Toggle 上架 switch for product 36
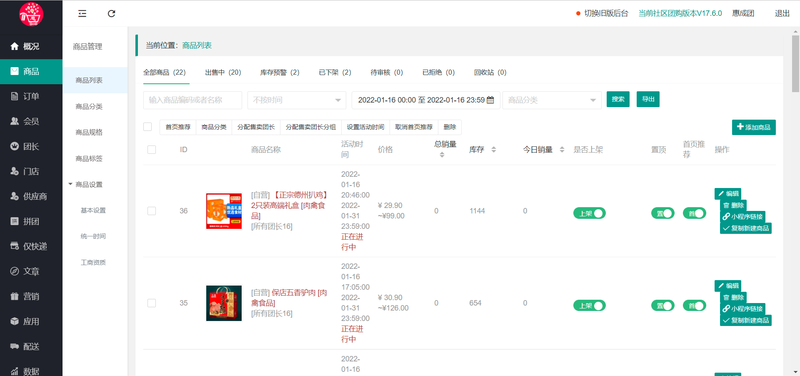Viewport: 800px width, 376px height. point(589,213)
